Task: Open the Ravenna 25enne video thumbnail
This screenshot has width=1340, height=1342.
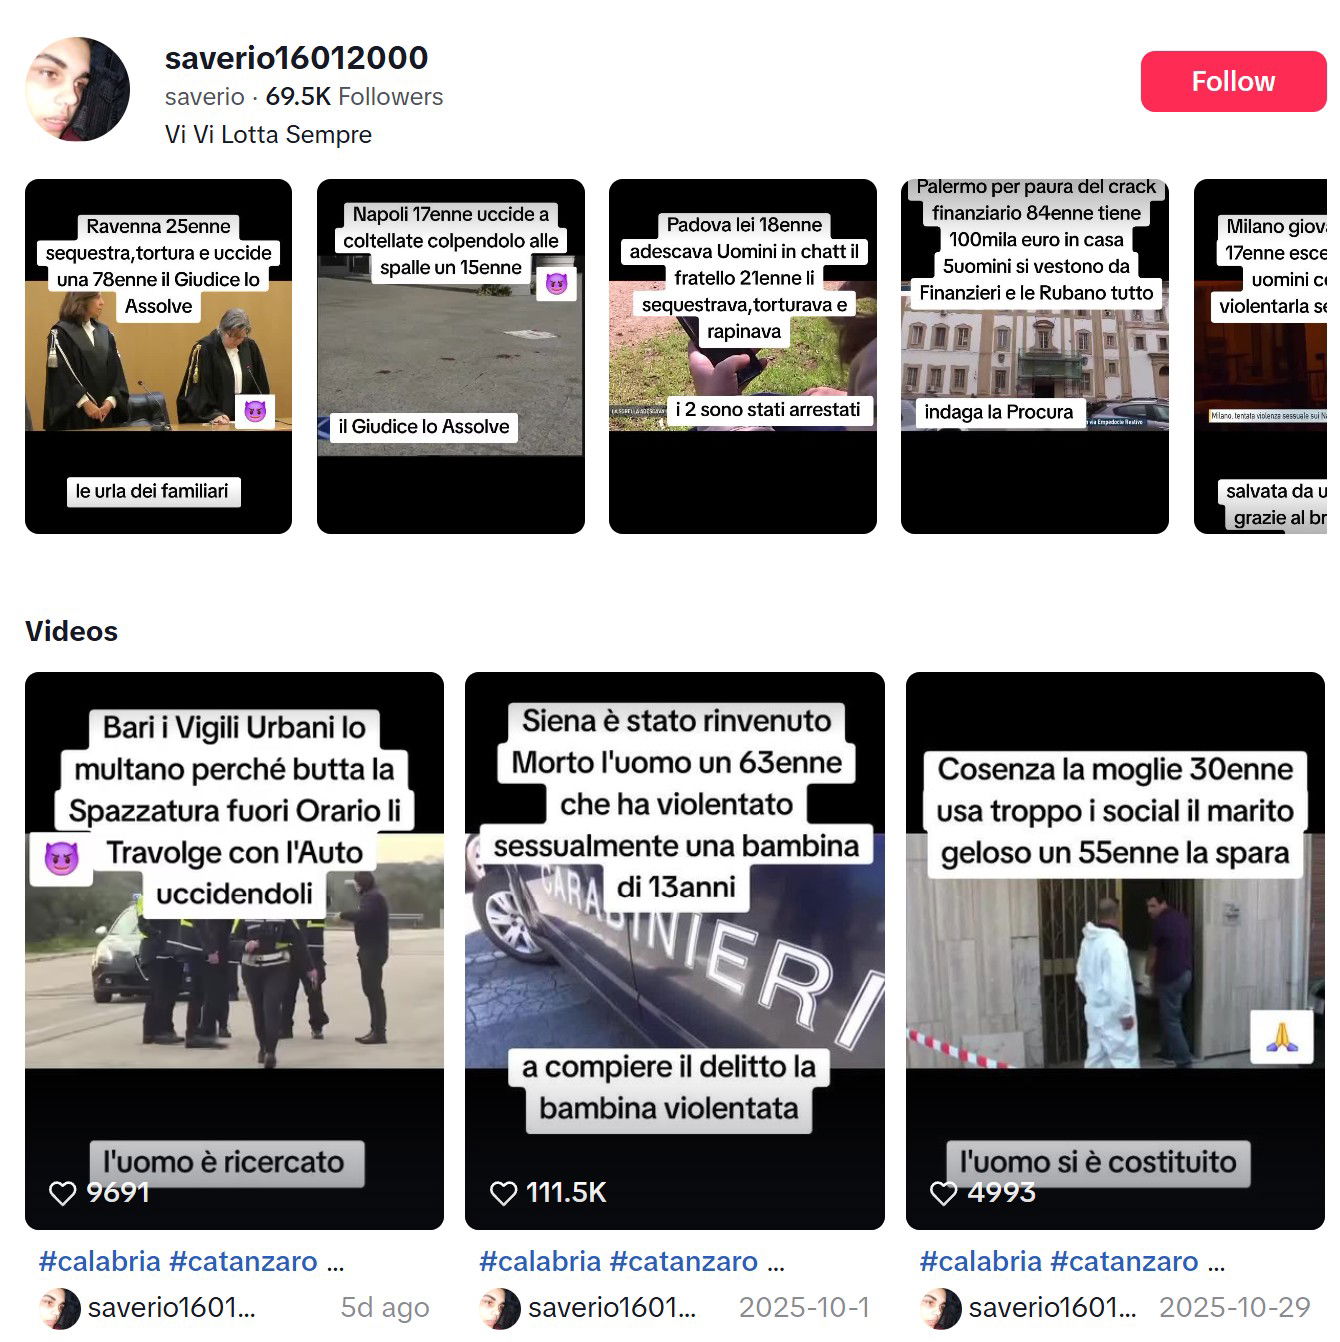Action: [158, 356]
